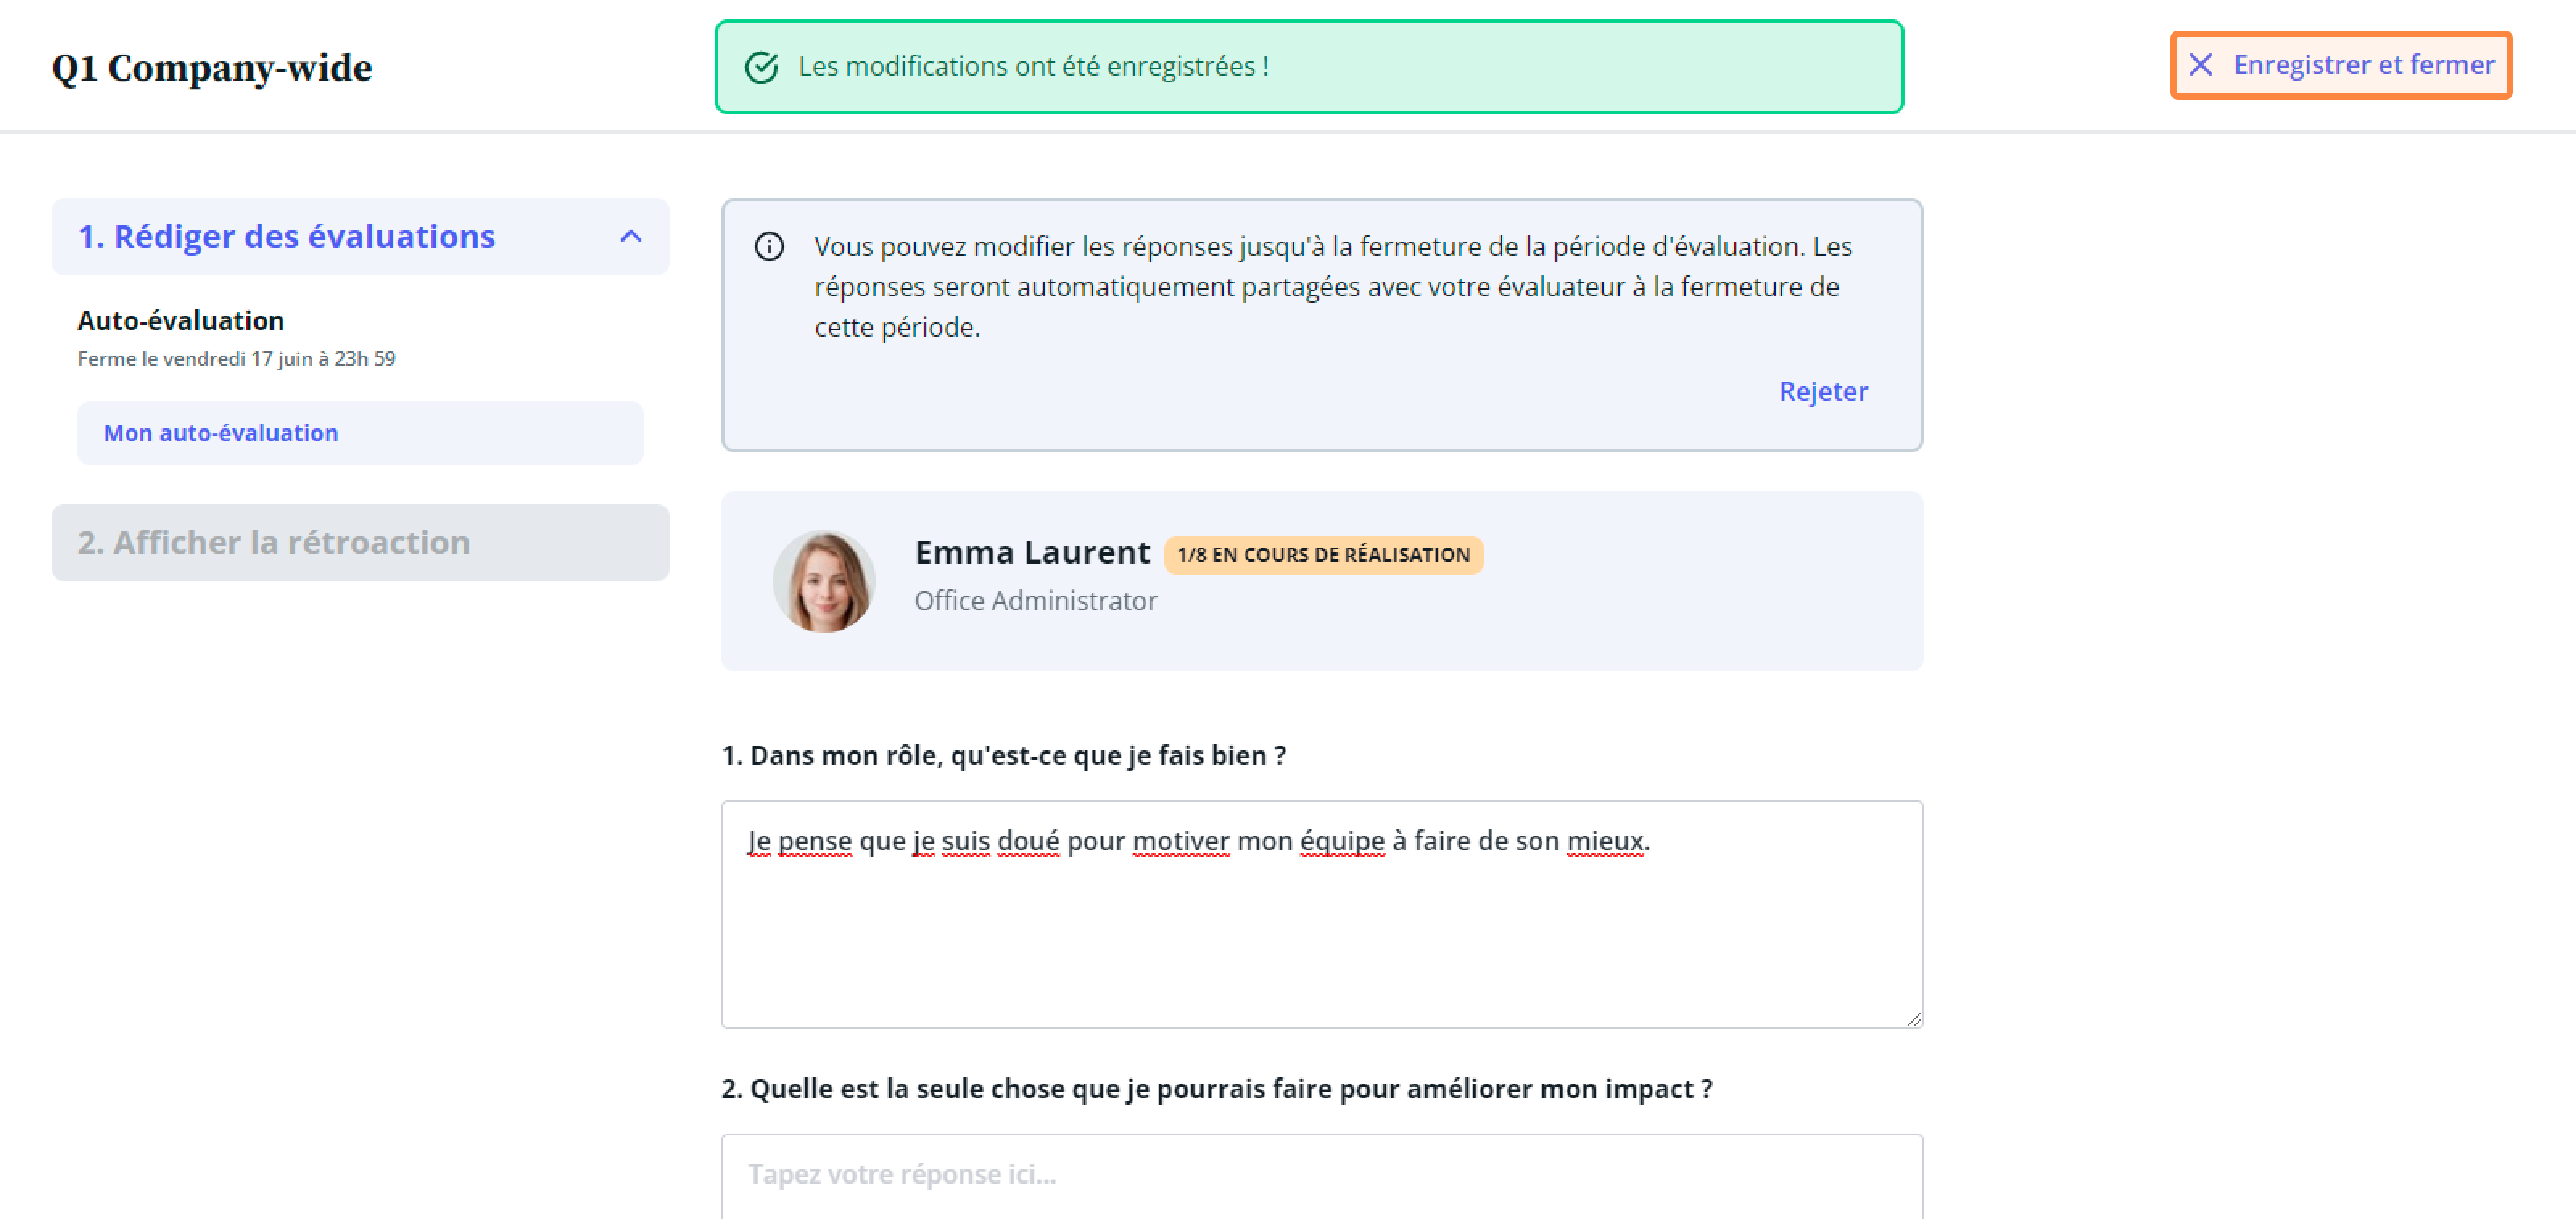The image size is (2576, 1219).
Task: Click the Q1 Company-wide title
Action: (212, 68)
